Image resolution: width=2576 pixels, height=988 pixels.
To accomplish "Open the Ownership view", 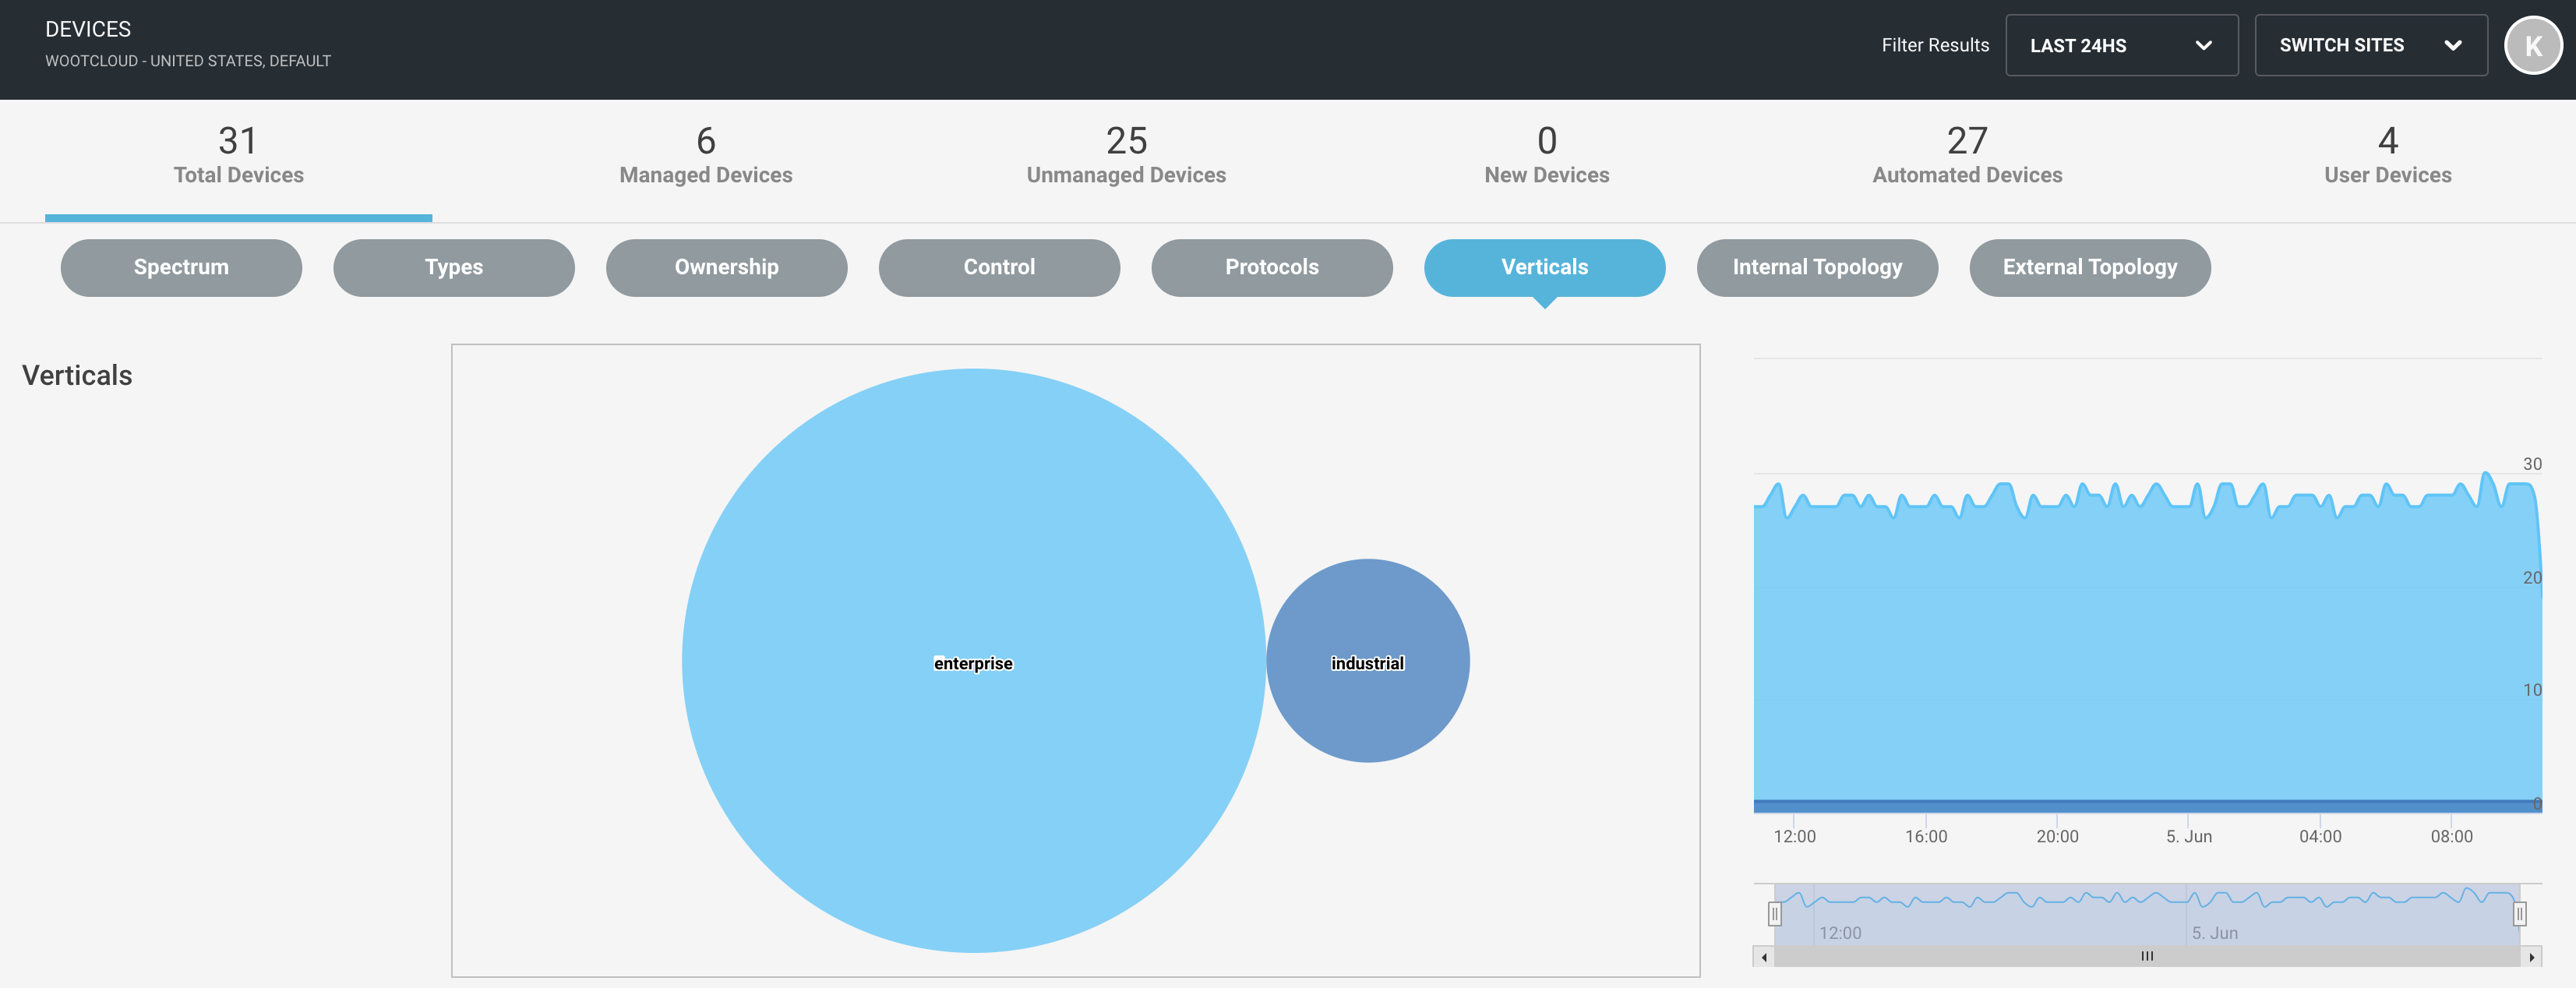I will [x=726, y=267].
